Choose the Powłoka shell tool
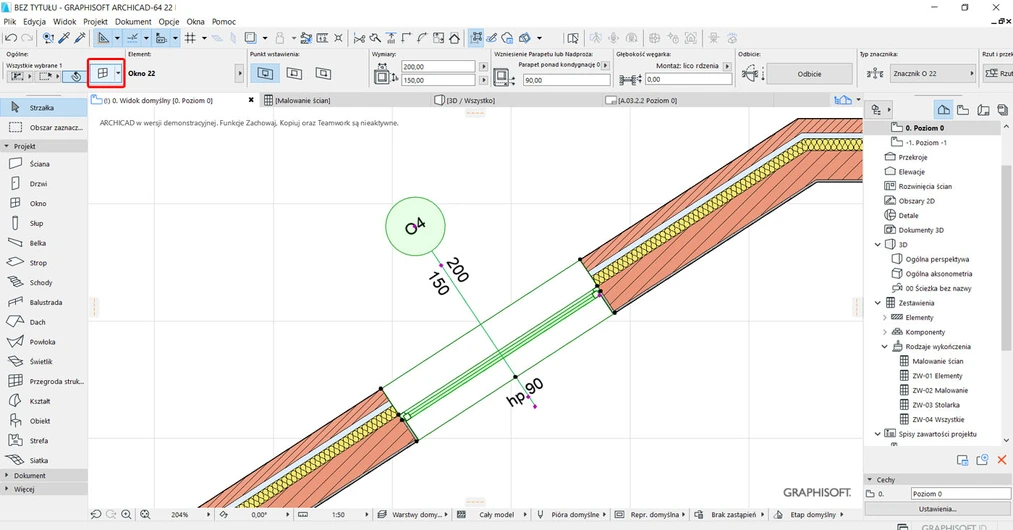This screenshot has height=530, width=1013. 44,342
